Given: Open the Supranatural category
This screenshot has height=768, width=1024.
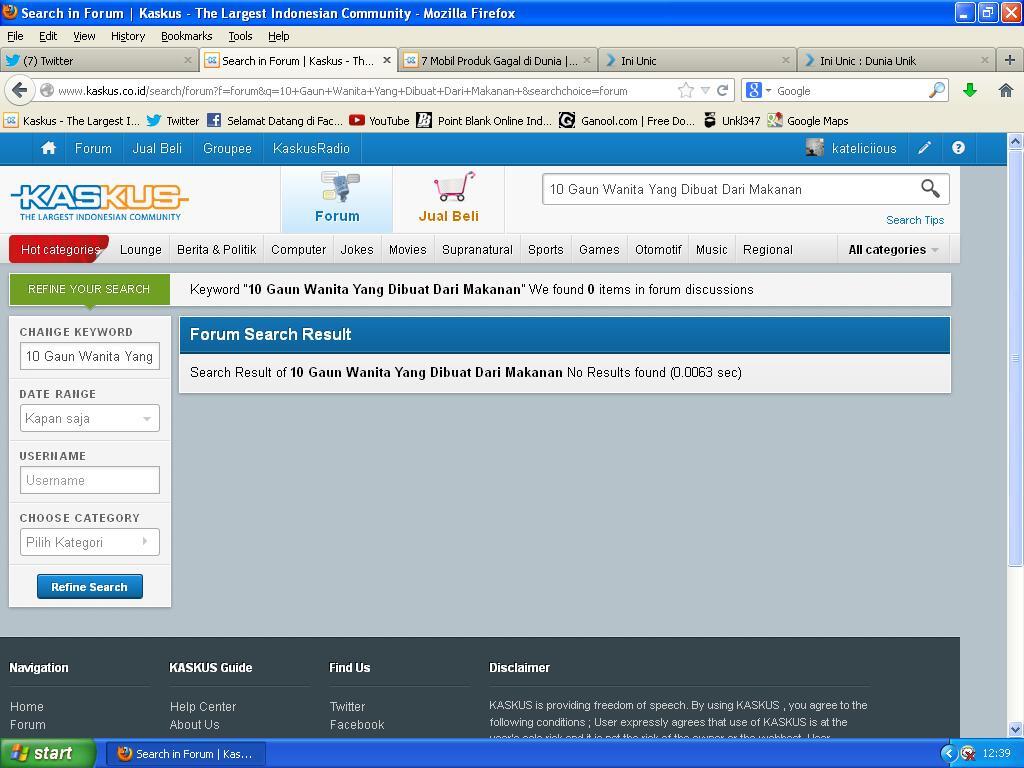Looking at the screenshot, I should (x=477, y=249).
